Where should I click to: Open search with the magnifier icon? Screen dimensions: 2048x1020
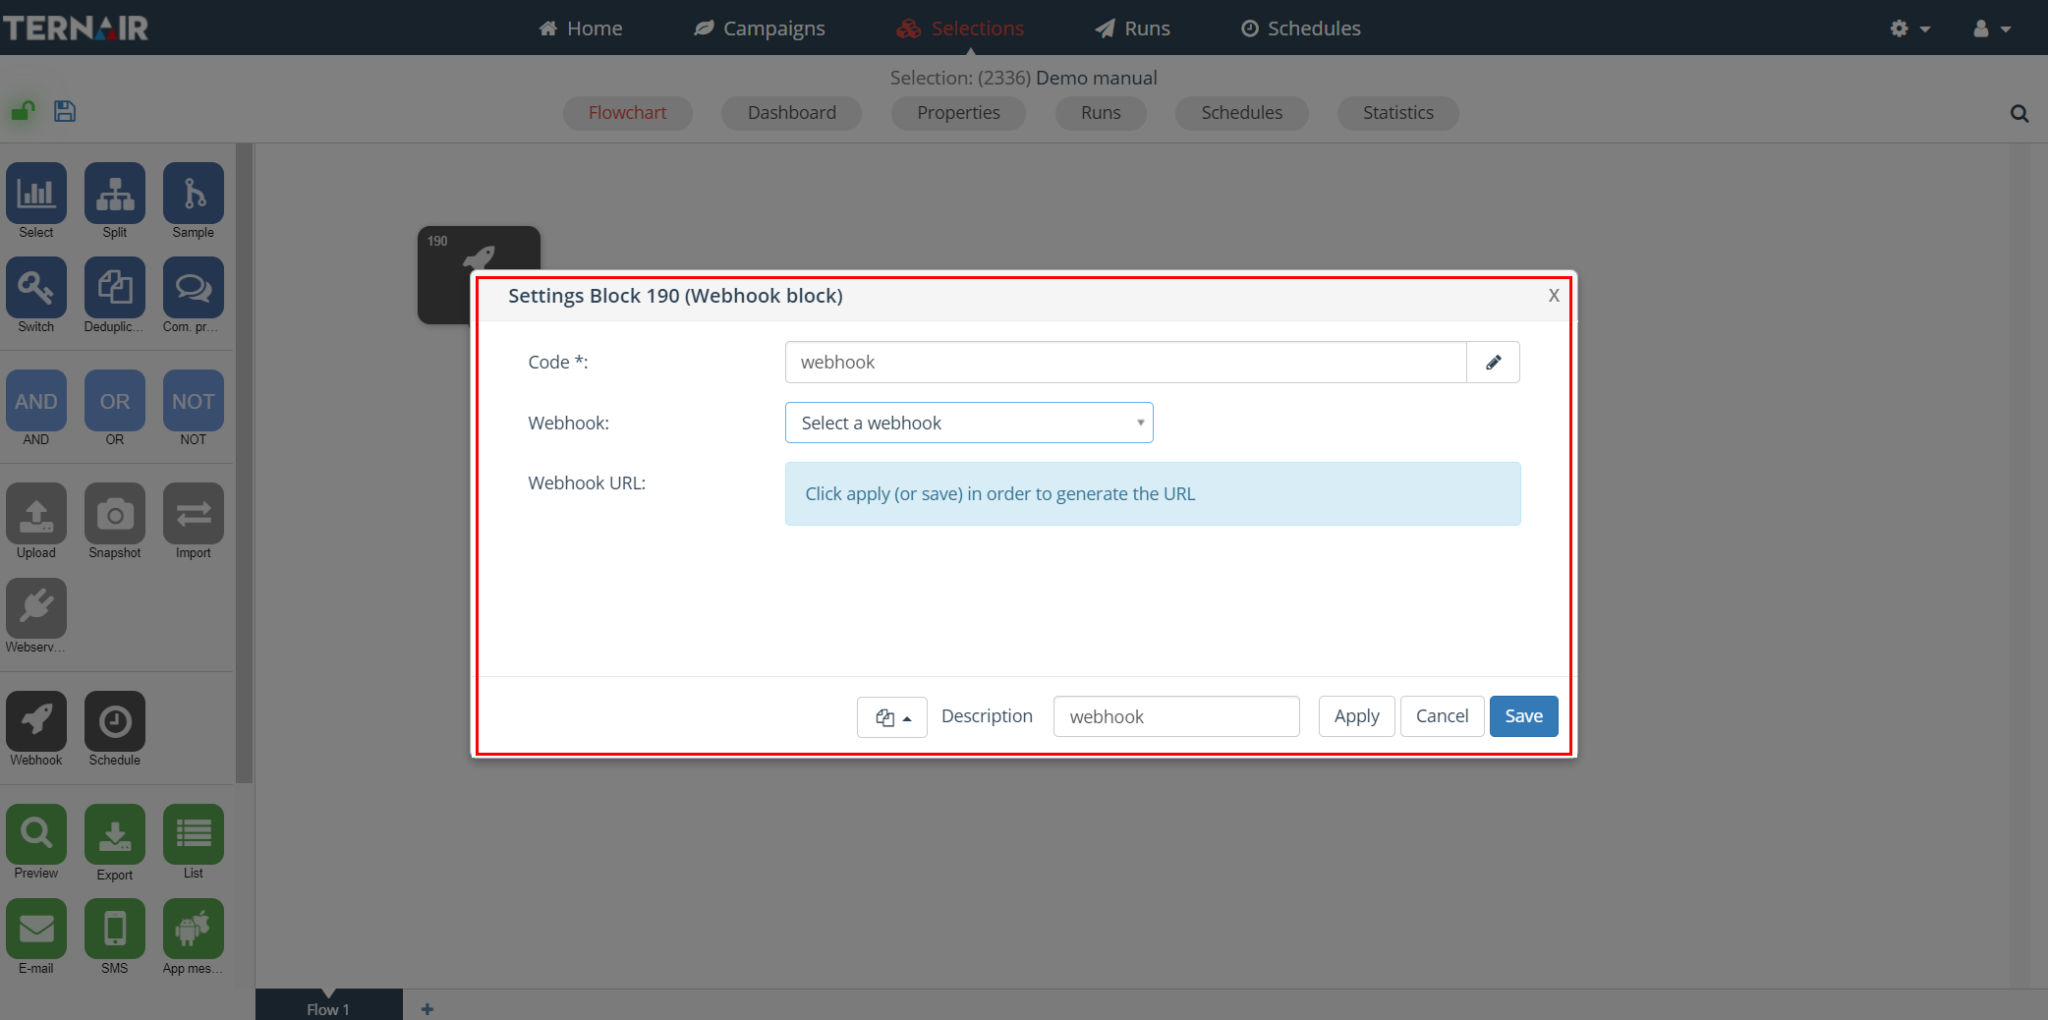[2019, 114]
